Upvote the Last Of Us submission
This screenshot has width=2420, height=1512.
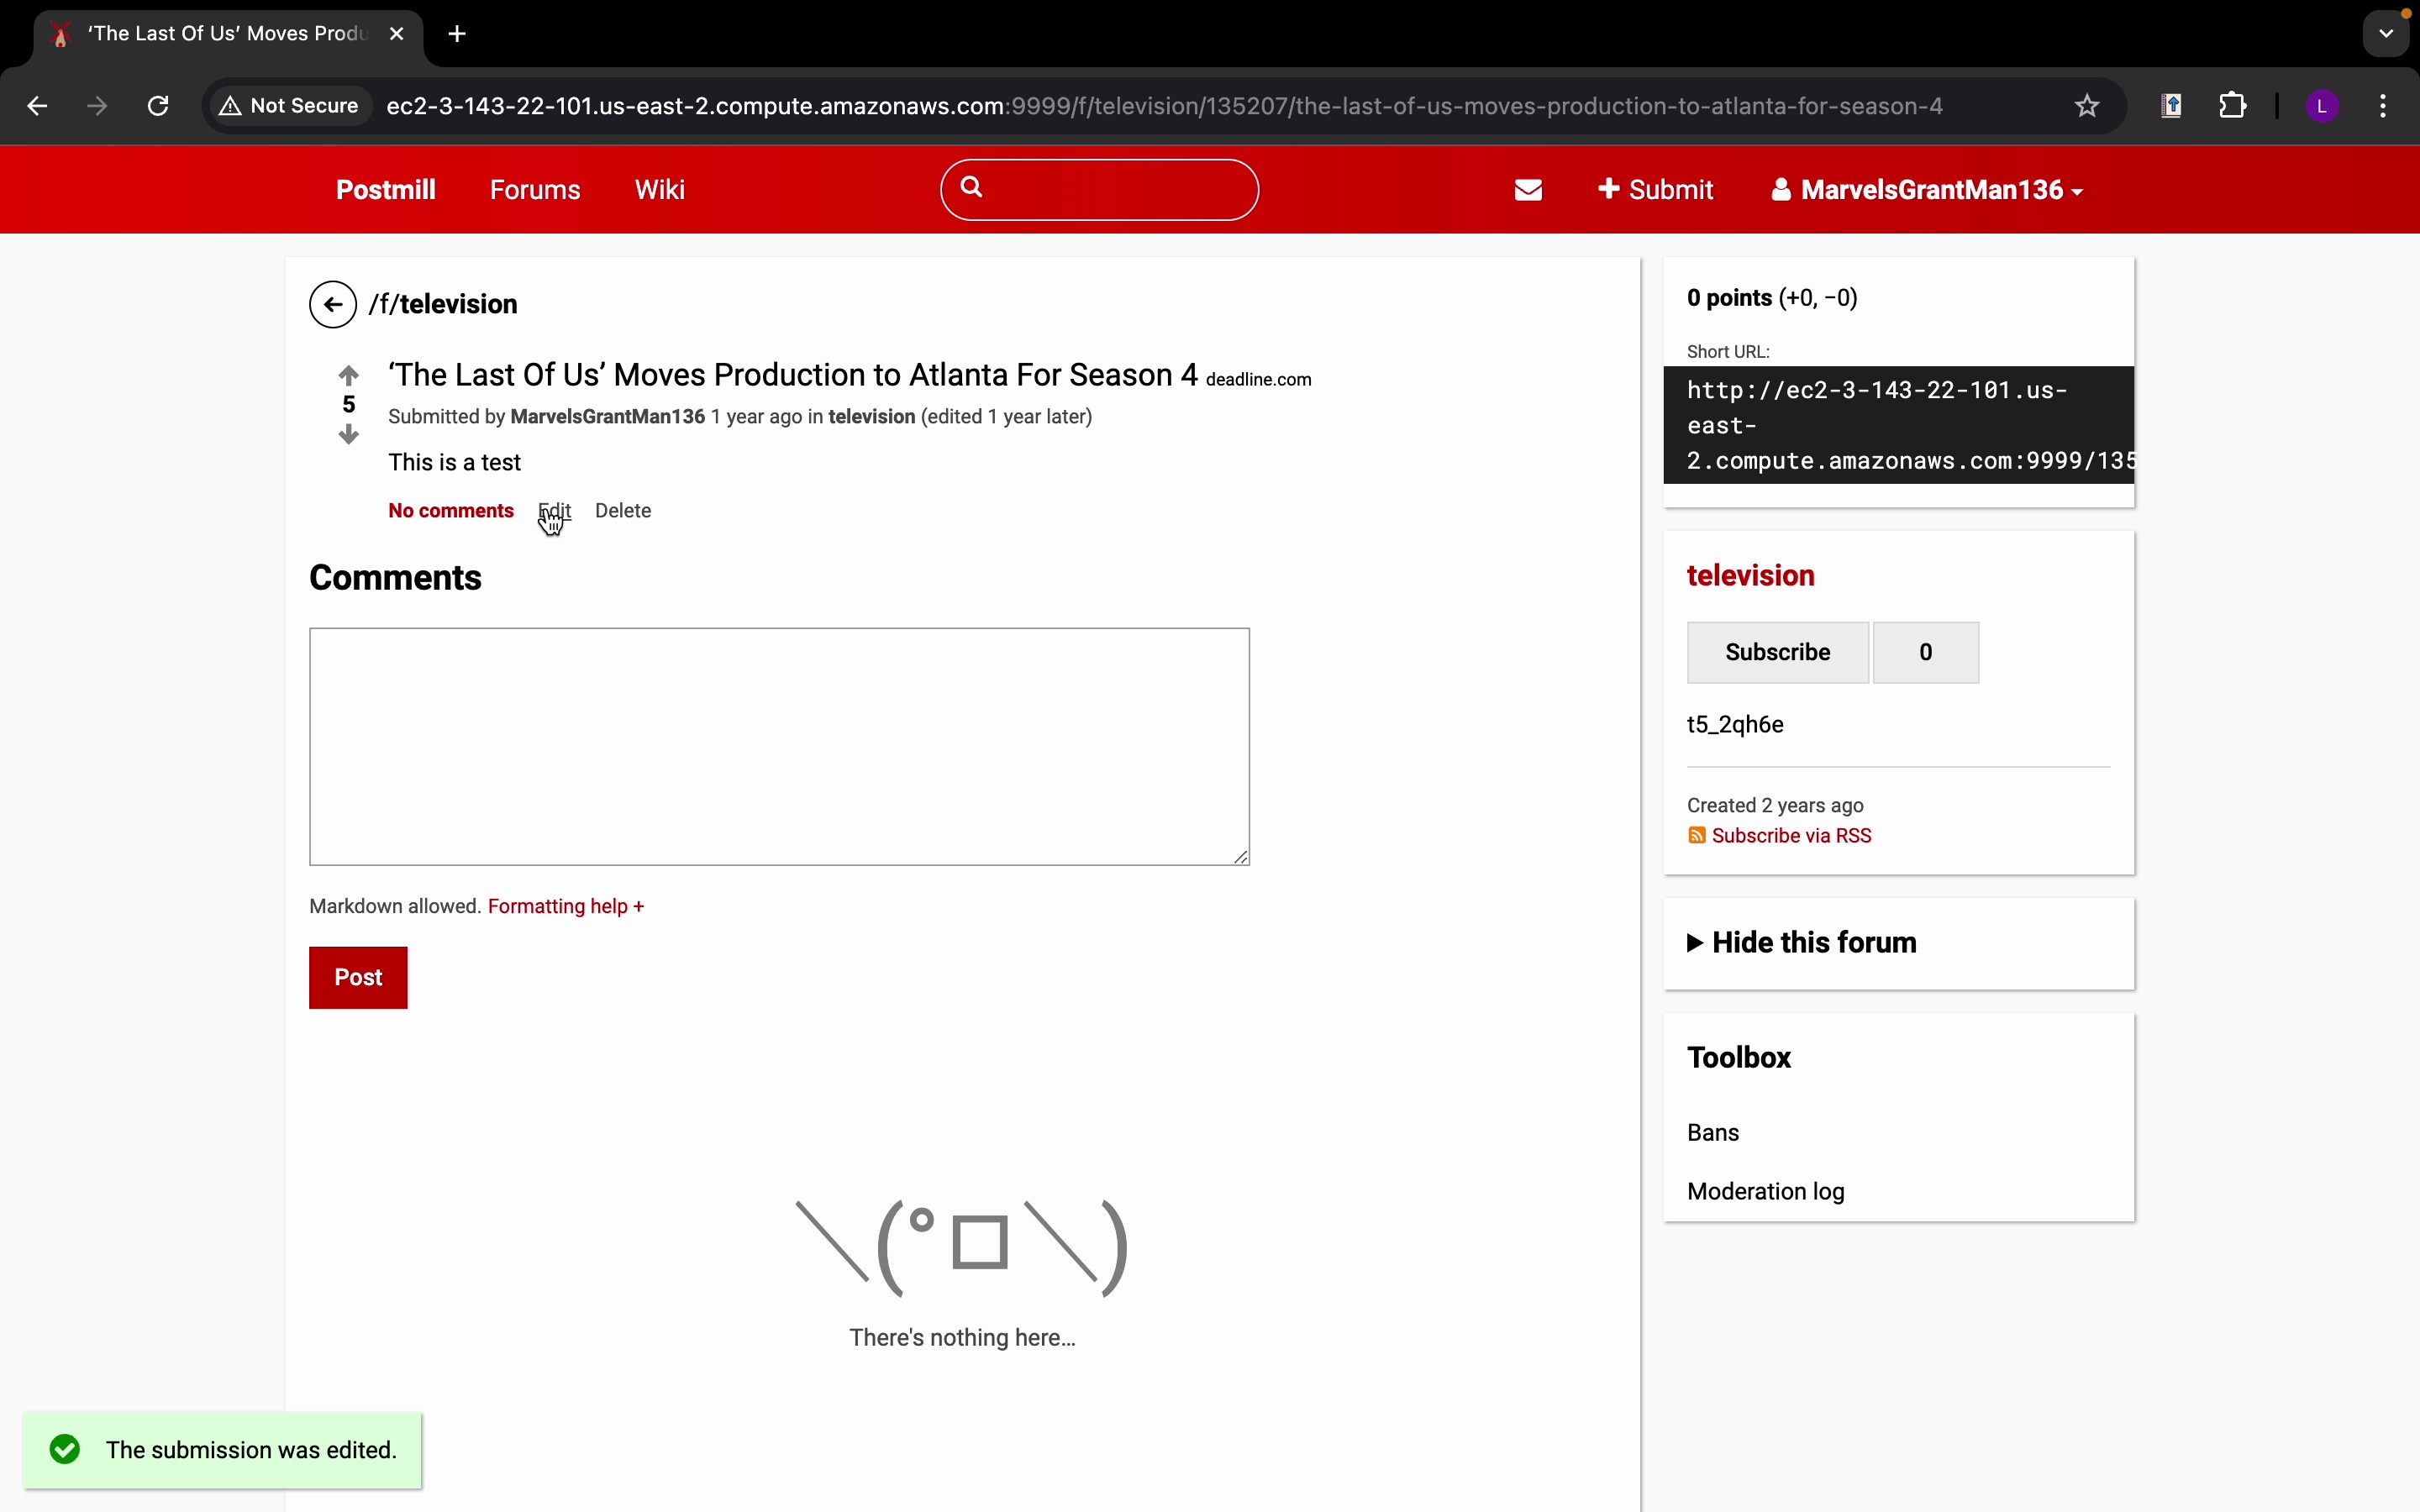point(348,376)
